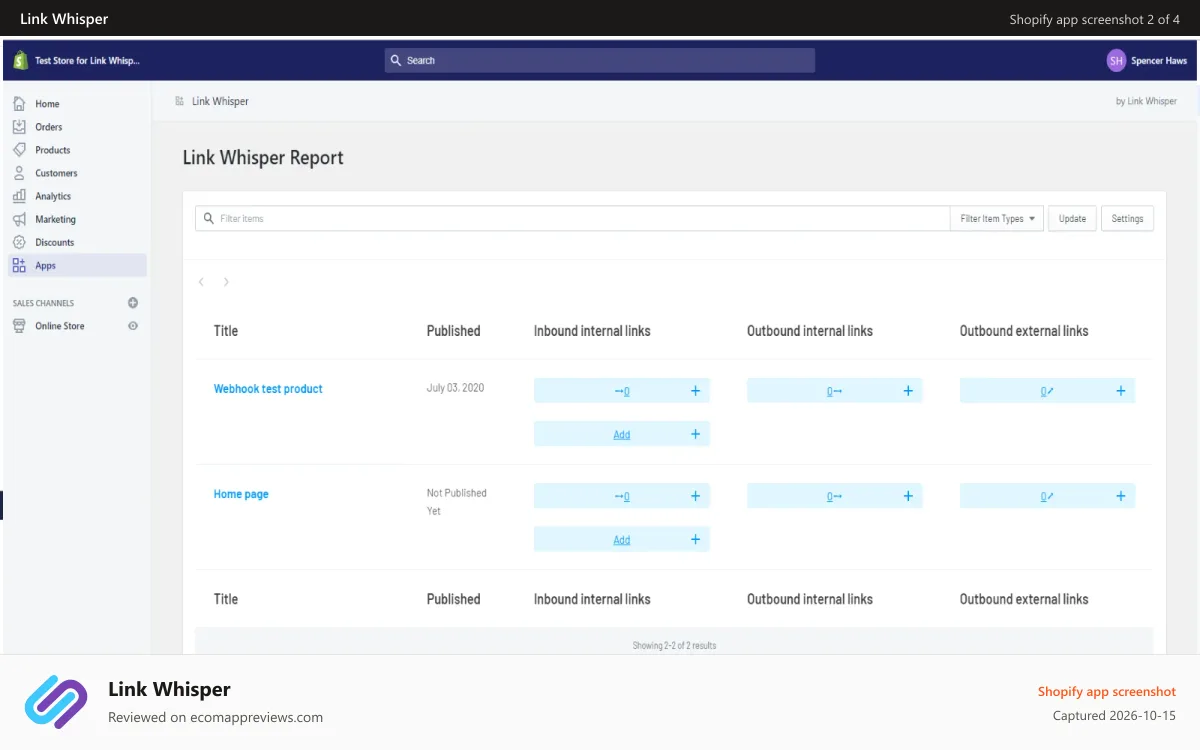The image size is (1200, 750).
Task: Click the Customers person icon
Action: pyautogui.click(x=19, y=172)
